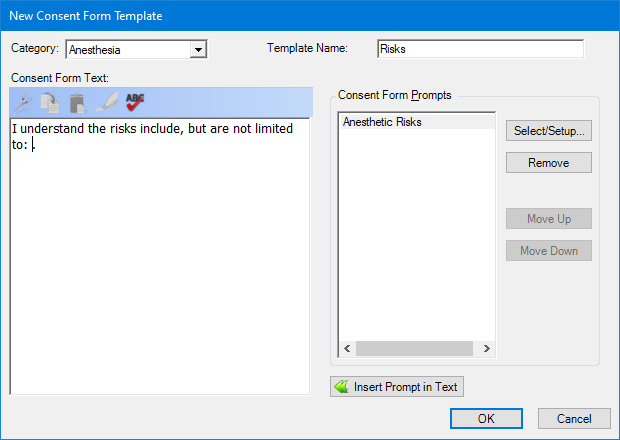The width and height of the screenshot is (620, 440).
Task: Open the Category dropdown arrow
Action: click(198, 49)
